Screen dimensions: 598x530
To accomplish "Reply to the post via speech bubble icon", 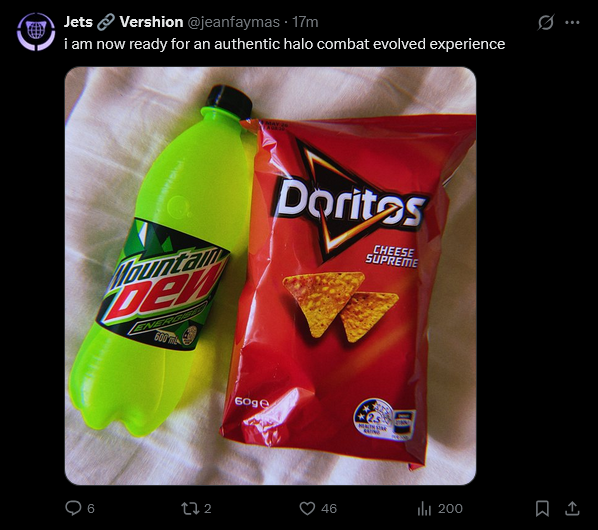I will (x=73, y=508).
